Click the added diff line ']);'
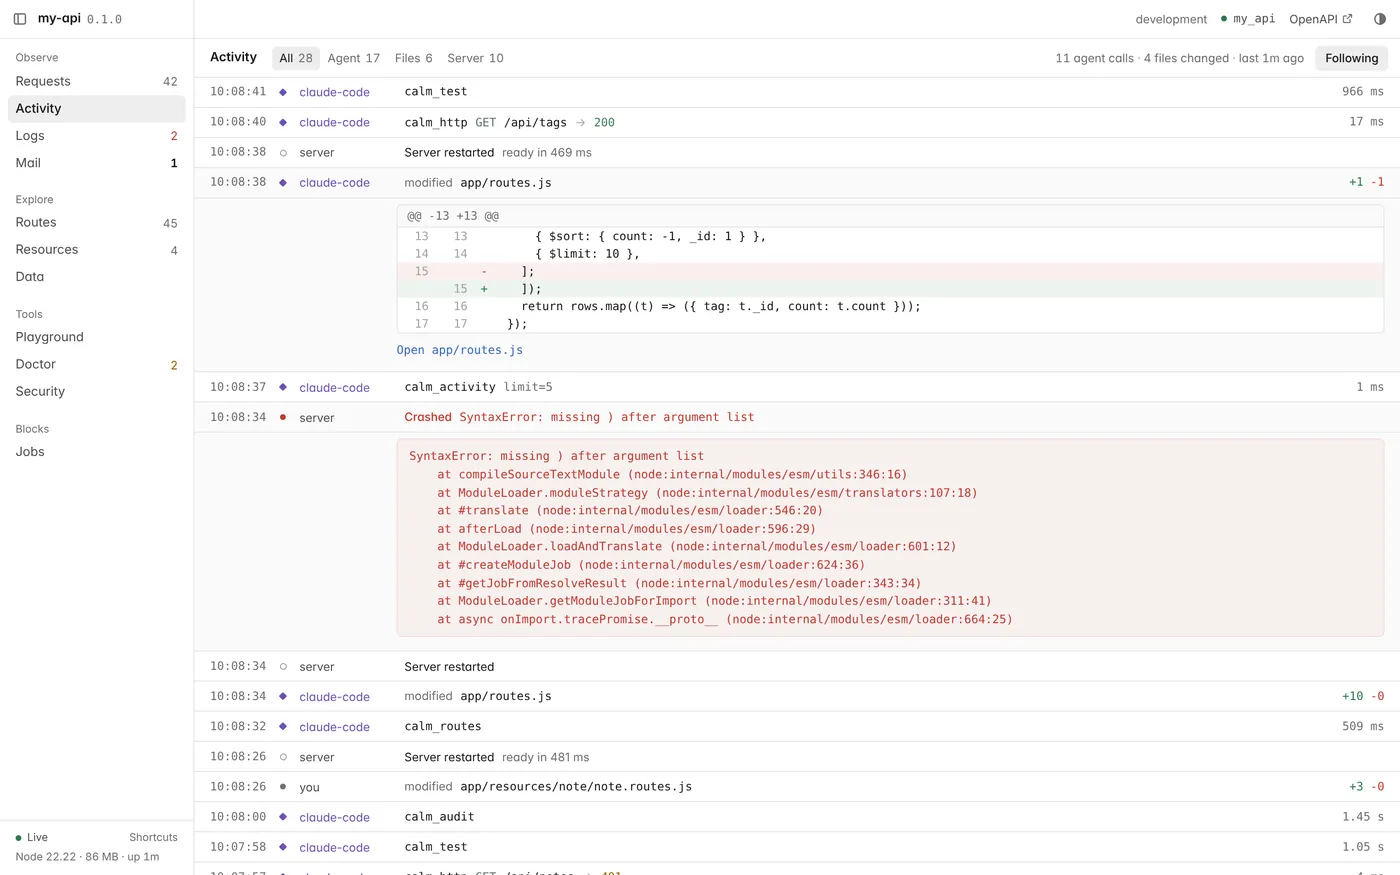 (890, 289)
